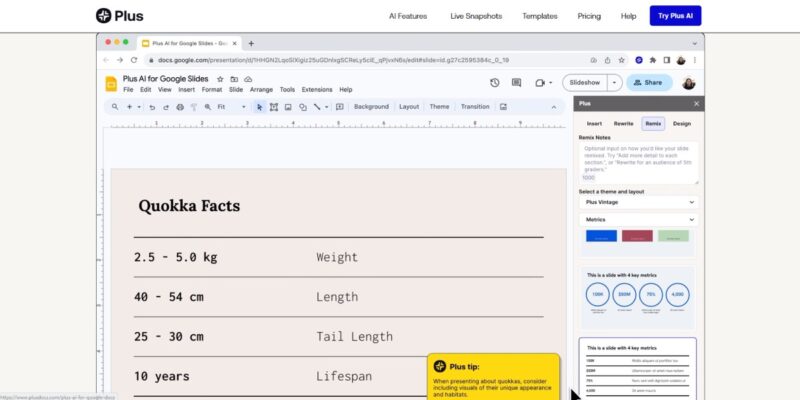The width and height of the screenshot is (800, 400).
Task: Reload the browser page
Action: click(x=134, y=60)
